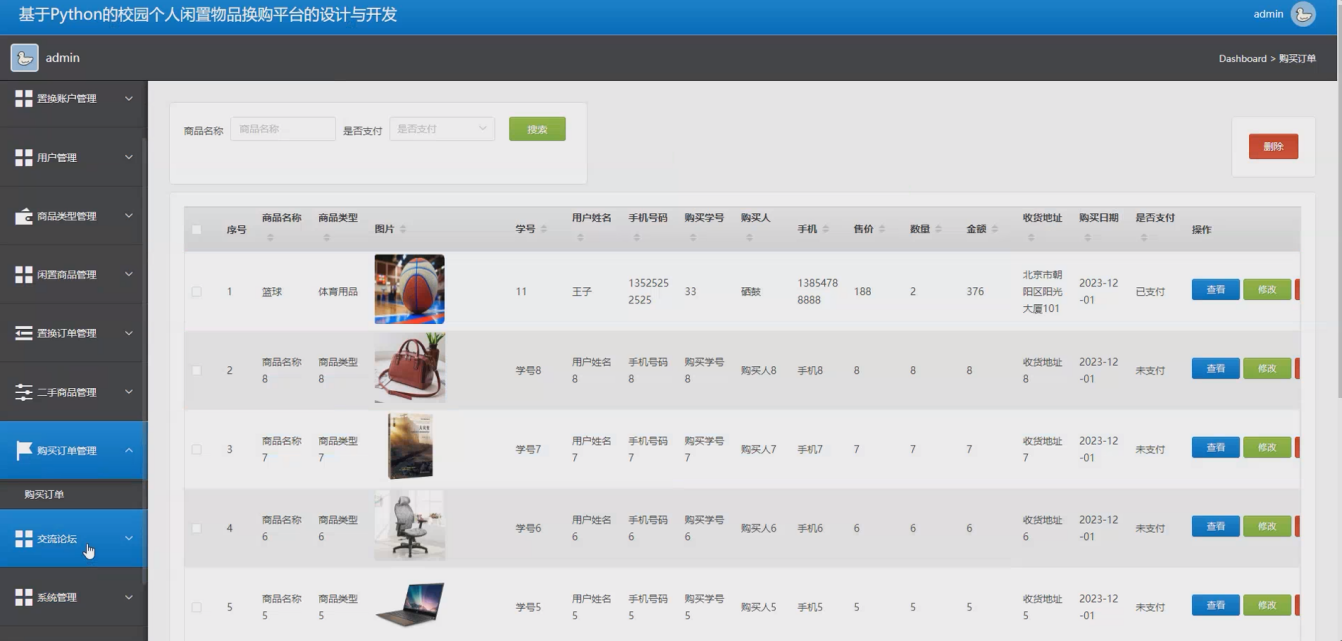Sort by 手机 column using its sort arrows
The image size is (1342, 641).
[826, 229]
